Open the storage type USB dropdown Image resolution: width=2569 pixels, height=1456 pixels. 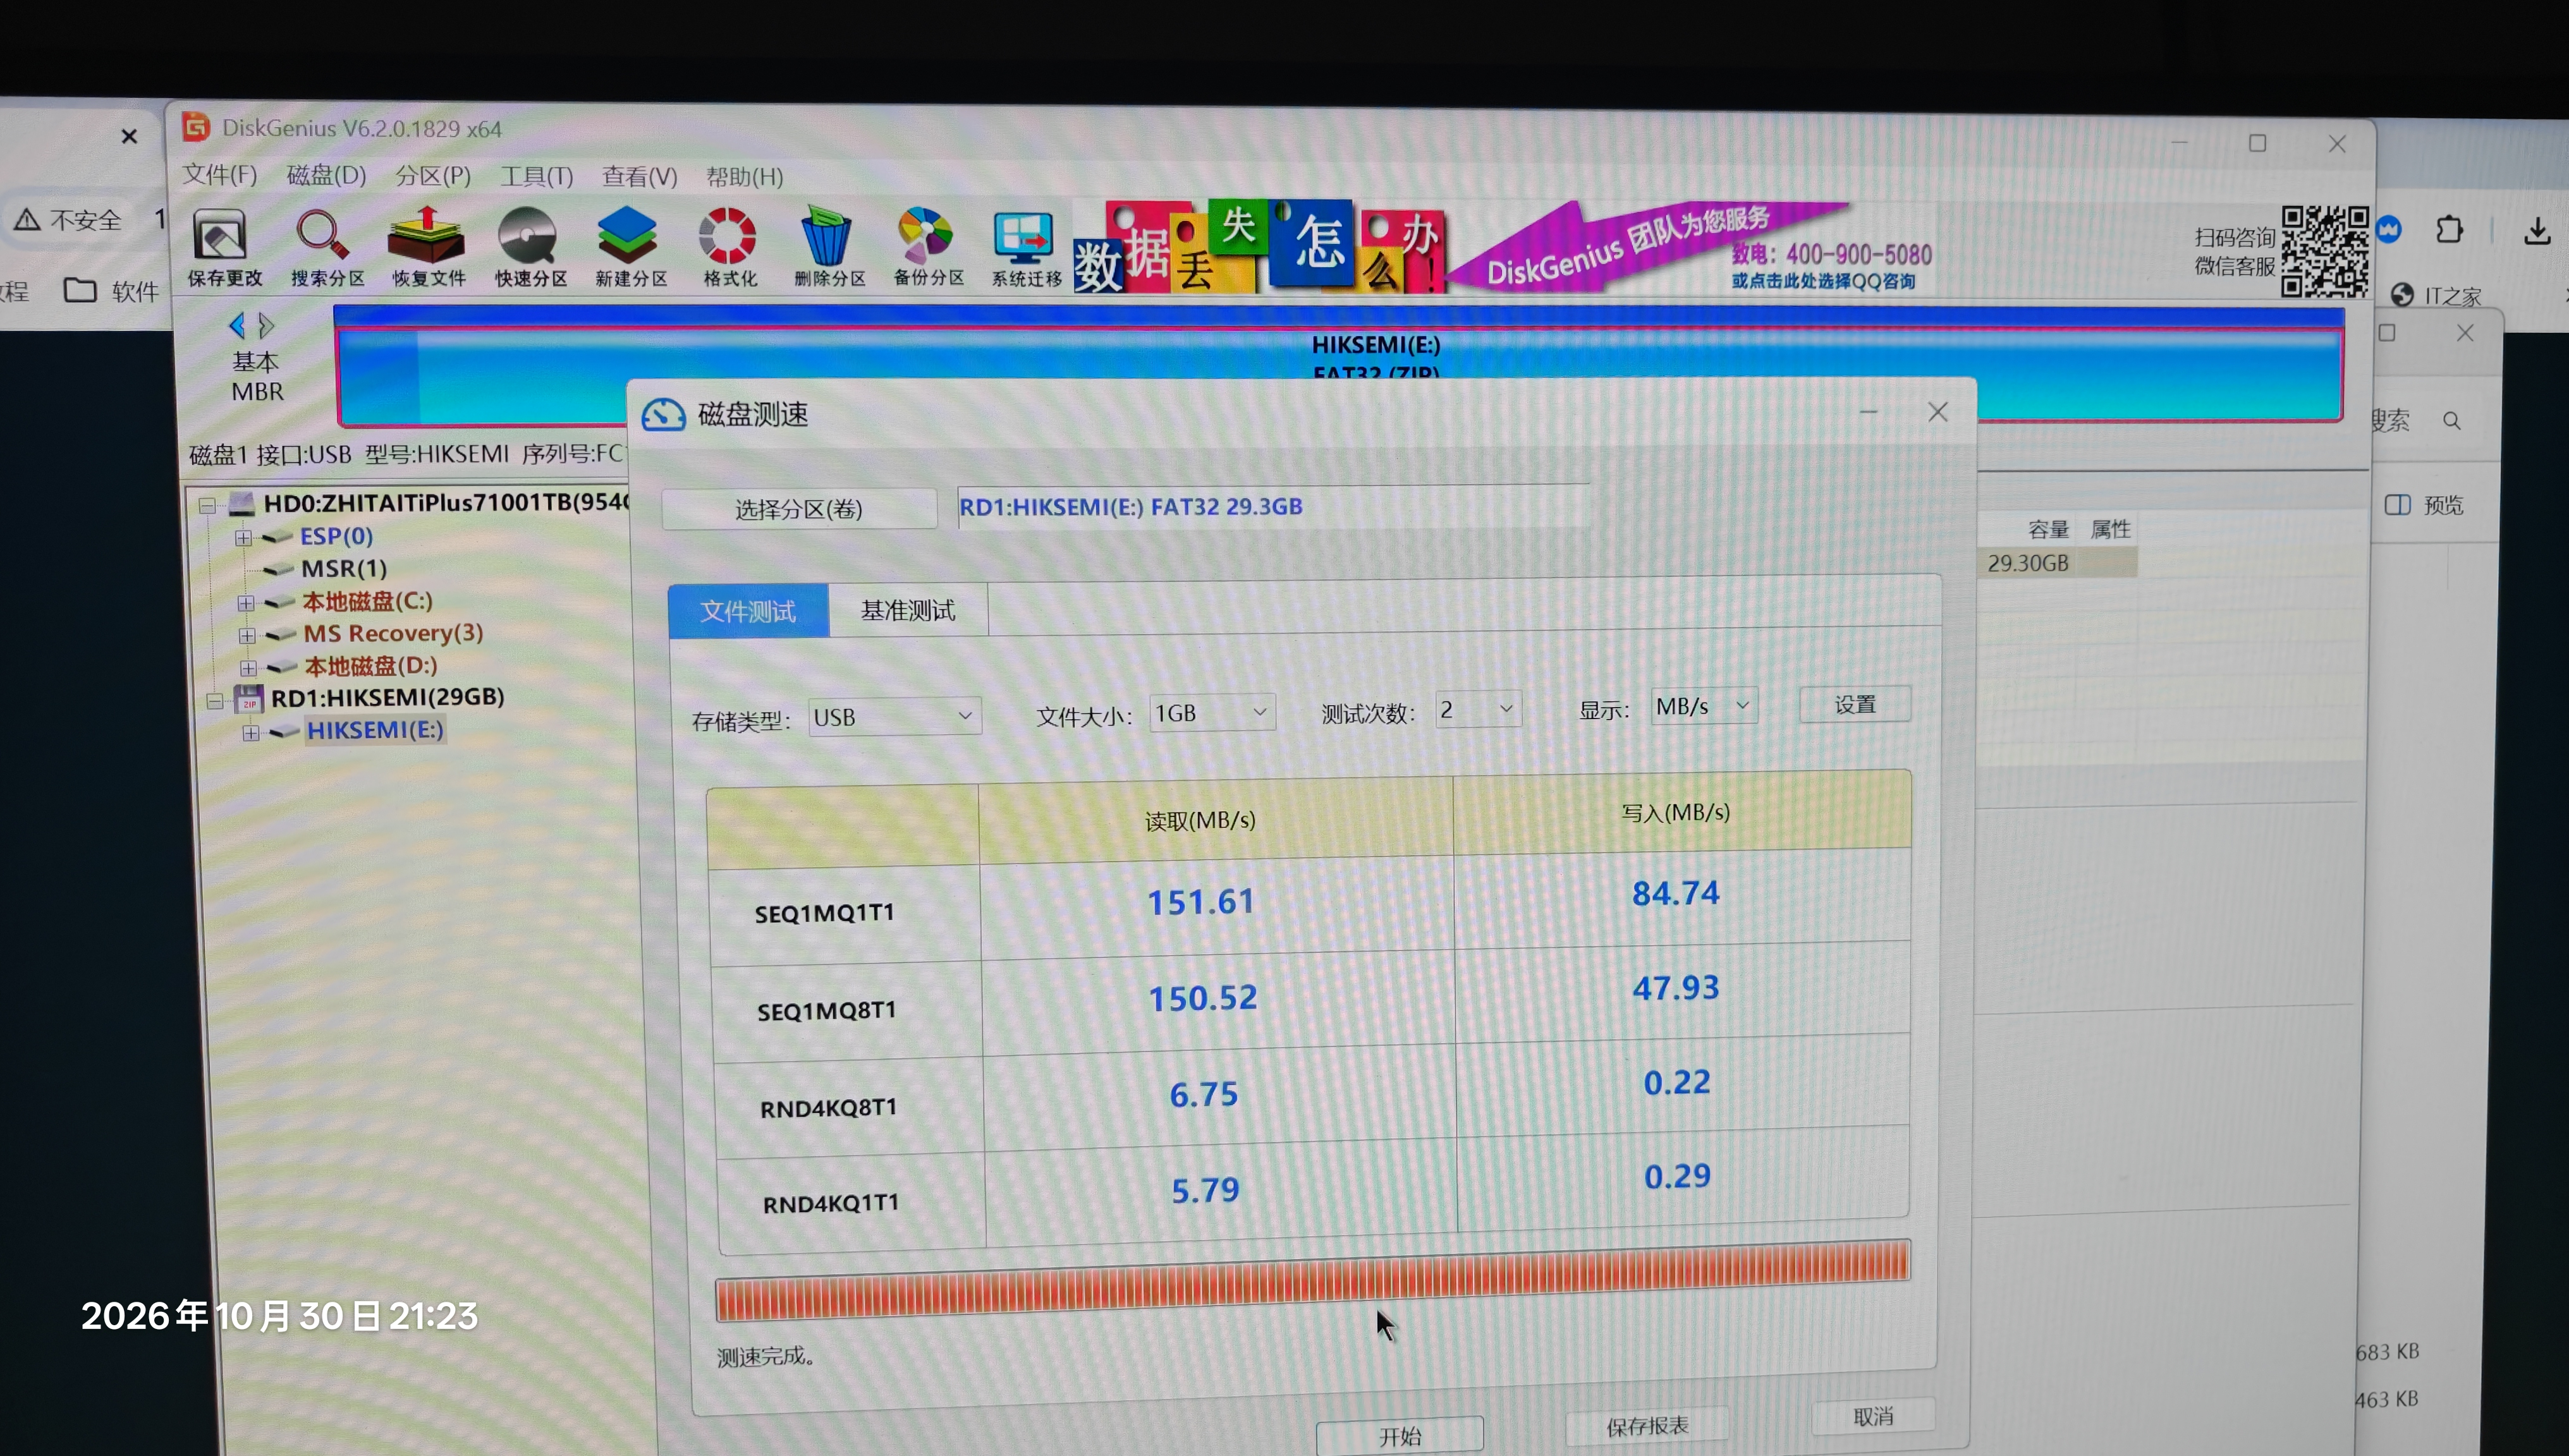tap(894, 716)
